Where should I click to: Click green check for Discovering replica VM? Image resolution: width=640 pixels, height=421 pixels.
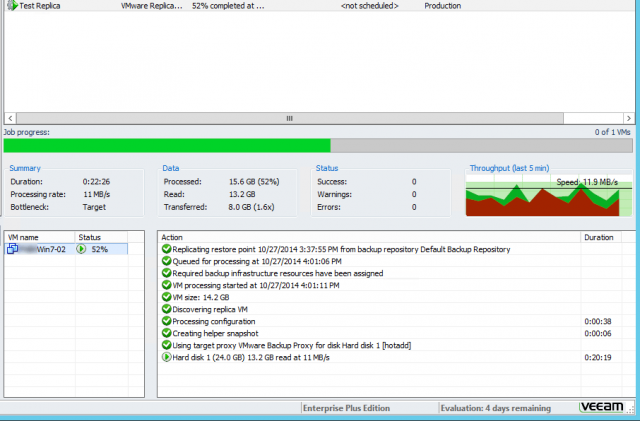pyautogui.click(x=166, y=309)
